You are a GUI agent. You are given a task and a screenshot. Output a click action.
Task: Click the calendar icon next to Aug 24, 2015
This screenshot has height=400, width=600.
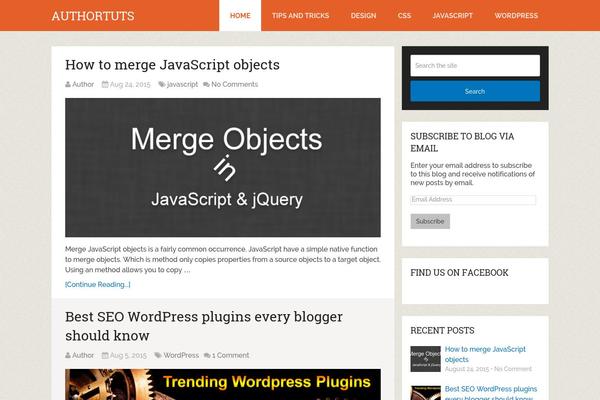pyautogui.click(x=105, y=85)
